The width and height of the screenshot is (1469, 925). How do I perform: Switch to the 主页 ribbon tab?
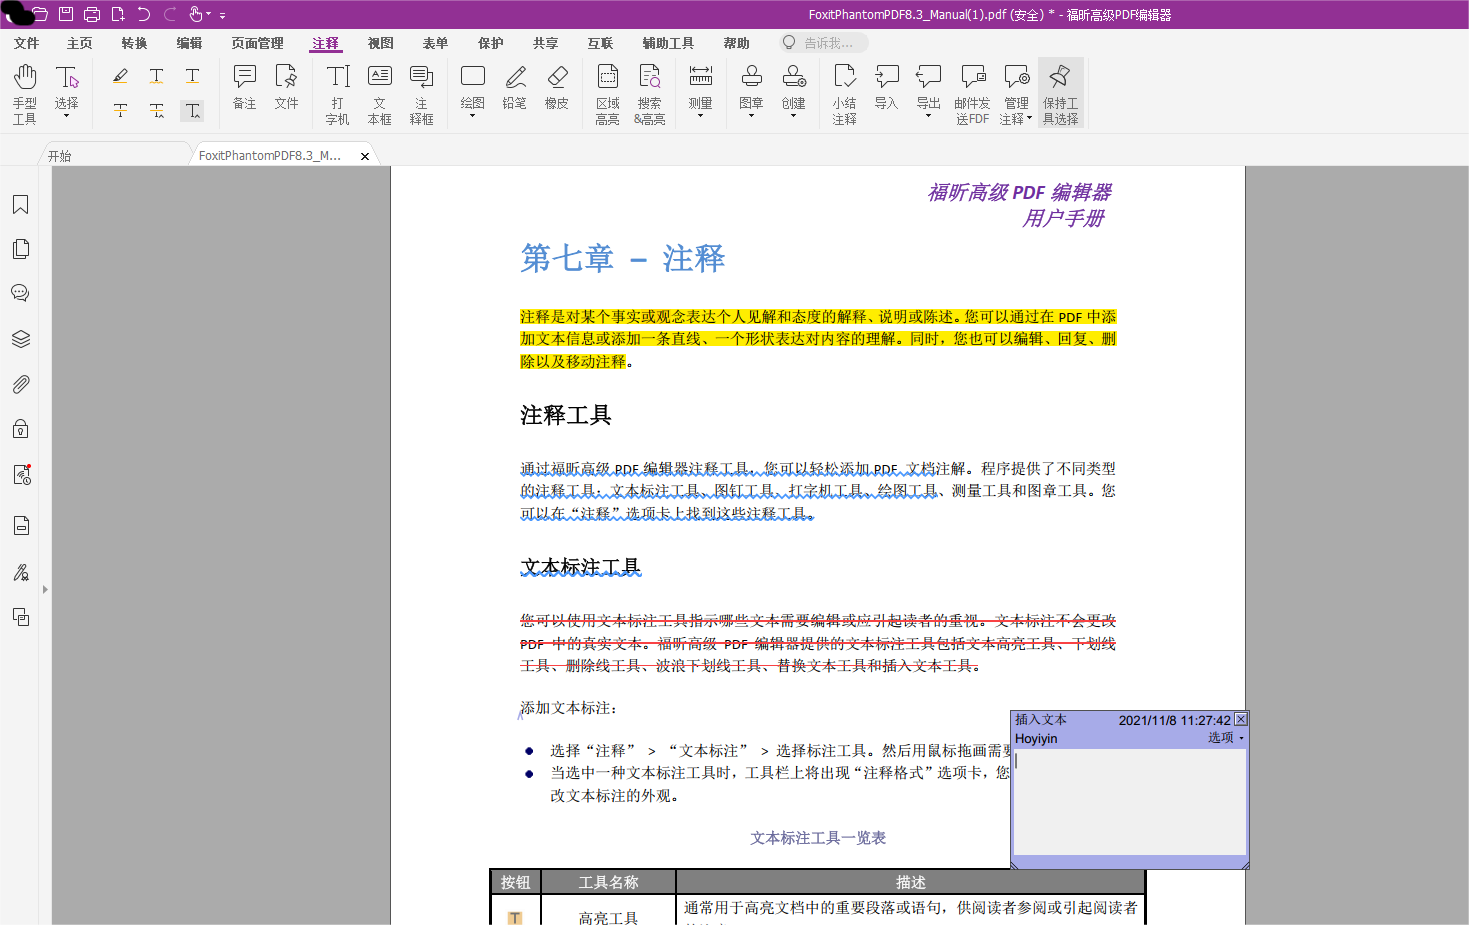[x=80, y=43]
